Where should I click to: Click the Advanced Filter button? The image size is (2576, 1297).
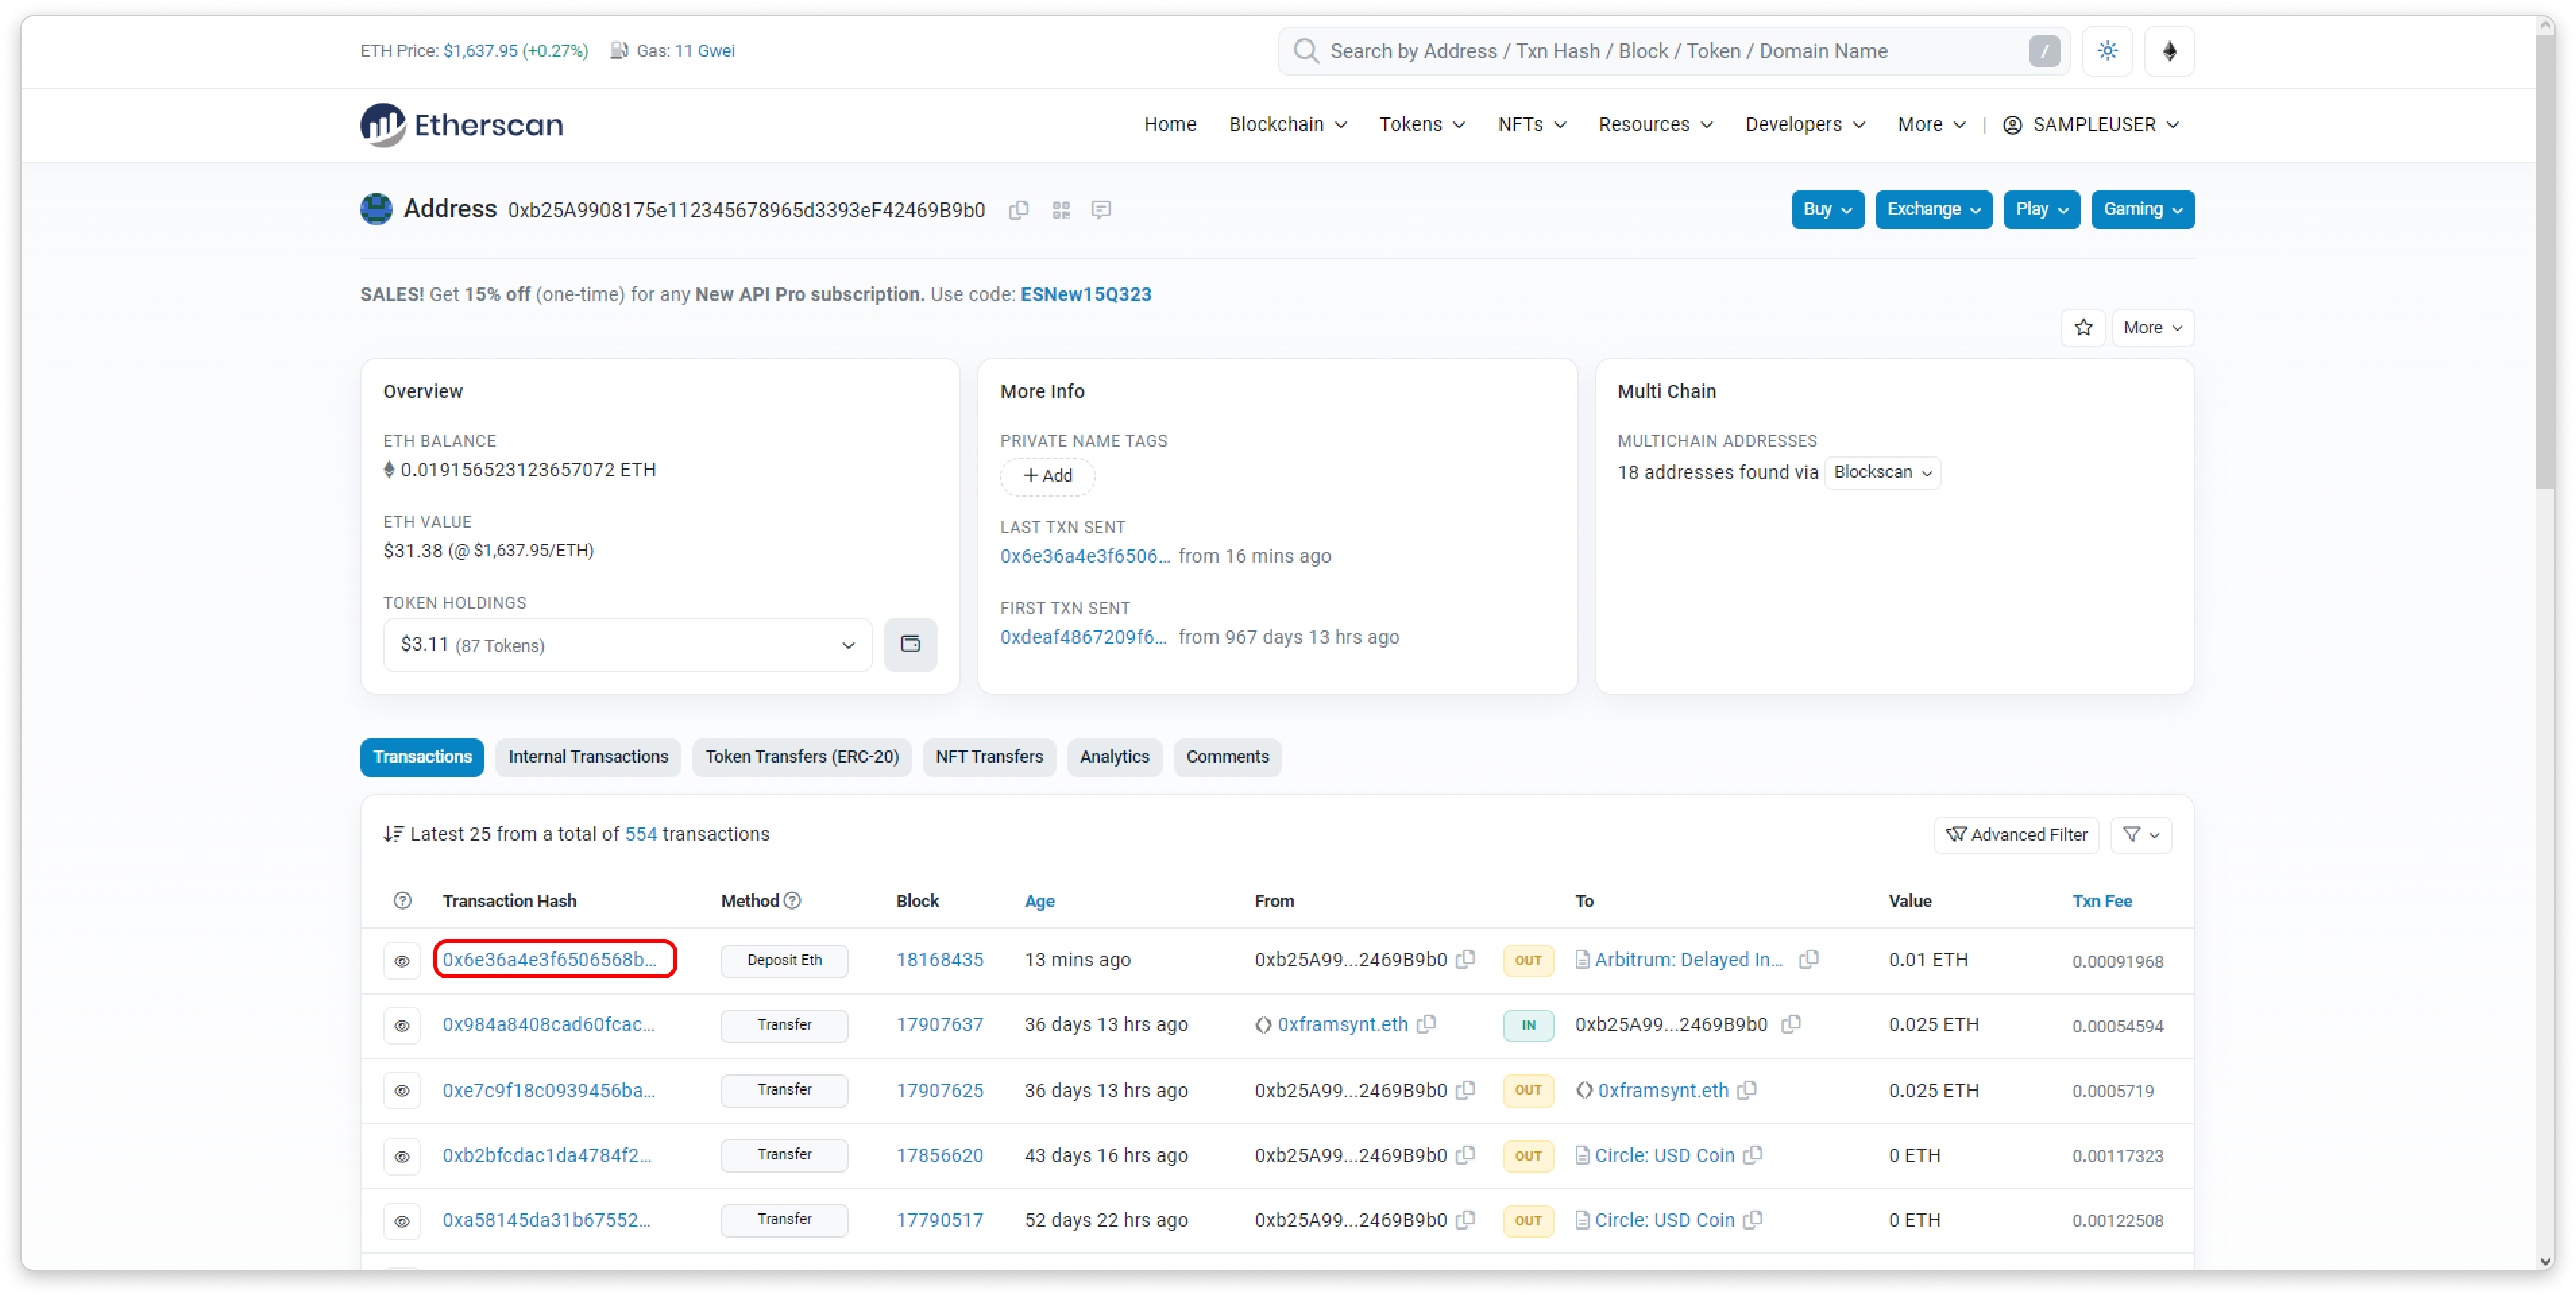(2016, 834)
